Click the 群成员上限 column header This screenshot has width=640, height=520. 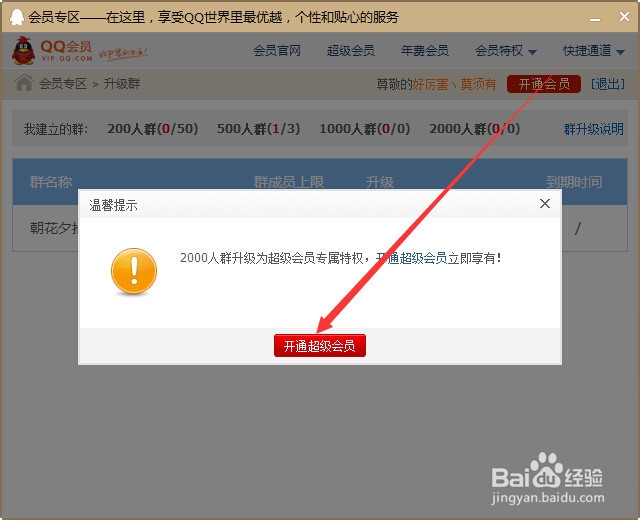point(289,182)
